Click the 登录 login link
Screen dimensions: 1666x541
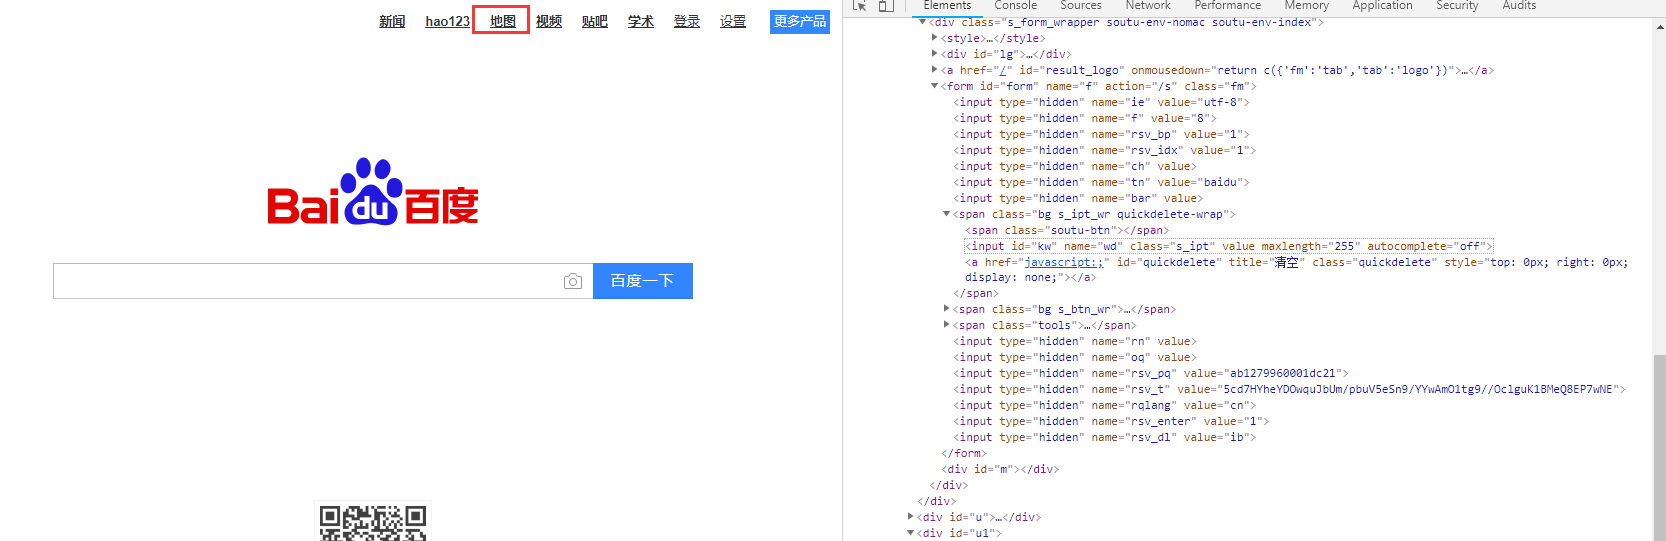[x=687, y=21]
